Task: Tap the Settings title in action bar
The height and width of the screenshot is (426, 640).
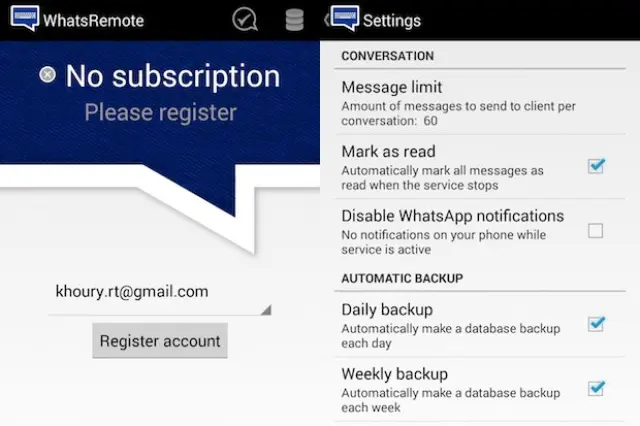Action: 392,20
